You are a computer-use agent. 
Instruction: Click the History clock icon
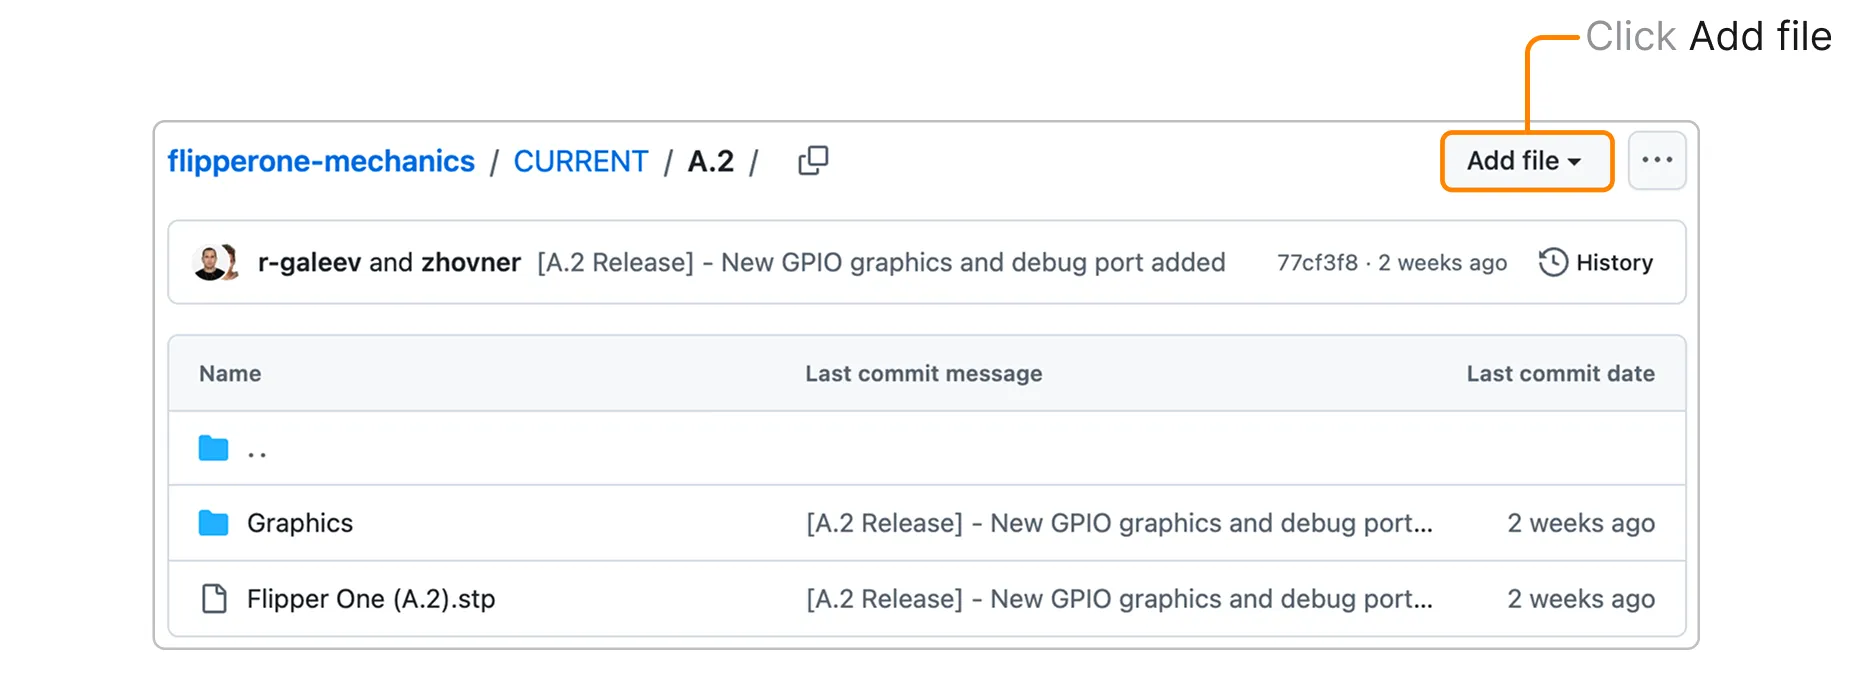pos(1553,262)
